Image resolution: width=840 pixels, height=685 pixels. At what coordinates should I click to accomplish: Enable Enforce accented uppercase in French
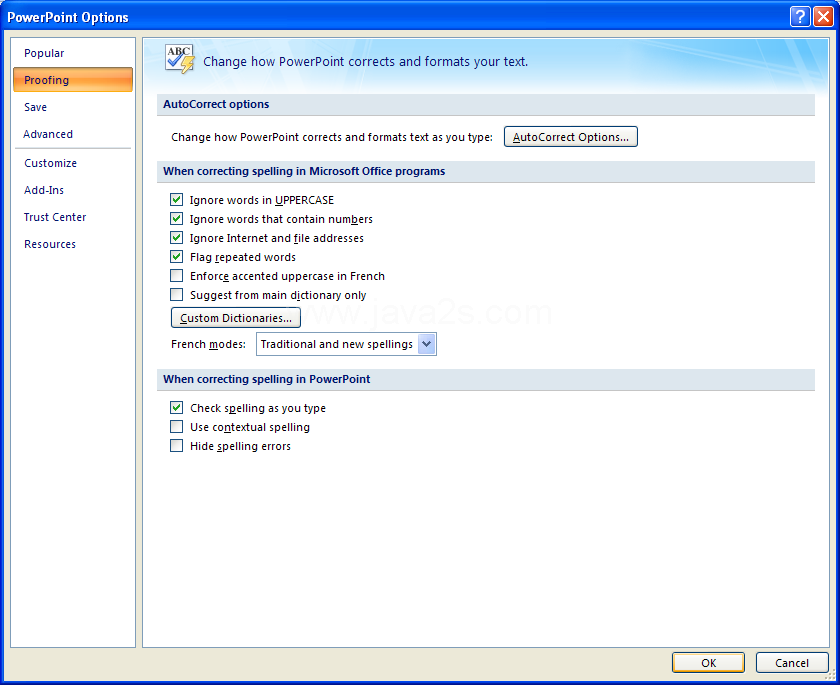point(176,275)
